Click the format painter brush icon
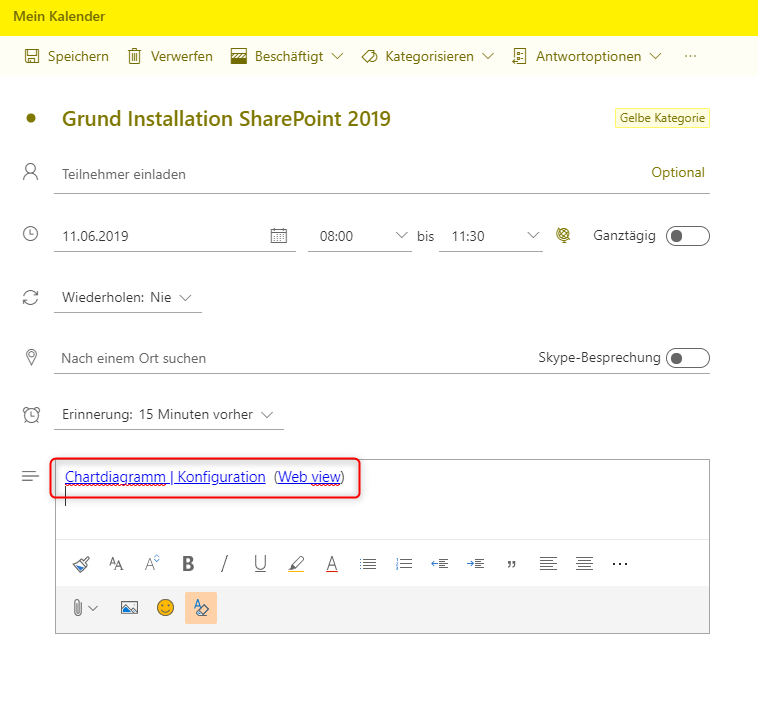This screenshot has width=758, height=714. 81,564
